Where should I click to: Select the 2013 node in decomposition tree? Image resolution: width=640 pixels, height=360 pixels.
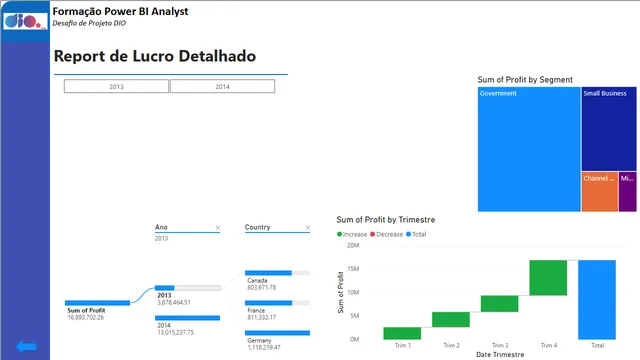click(x=187, y=288)
